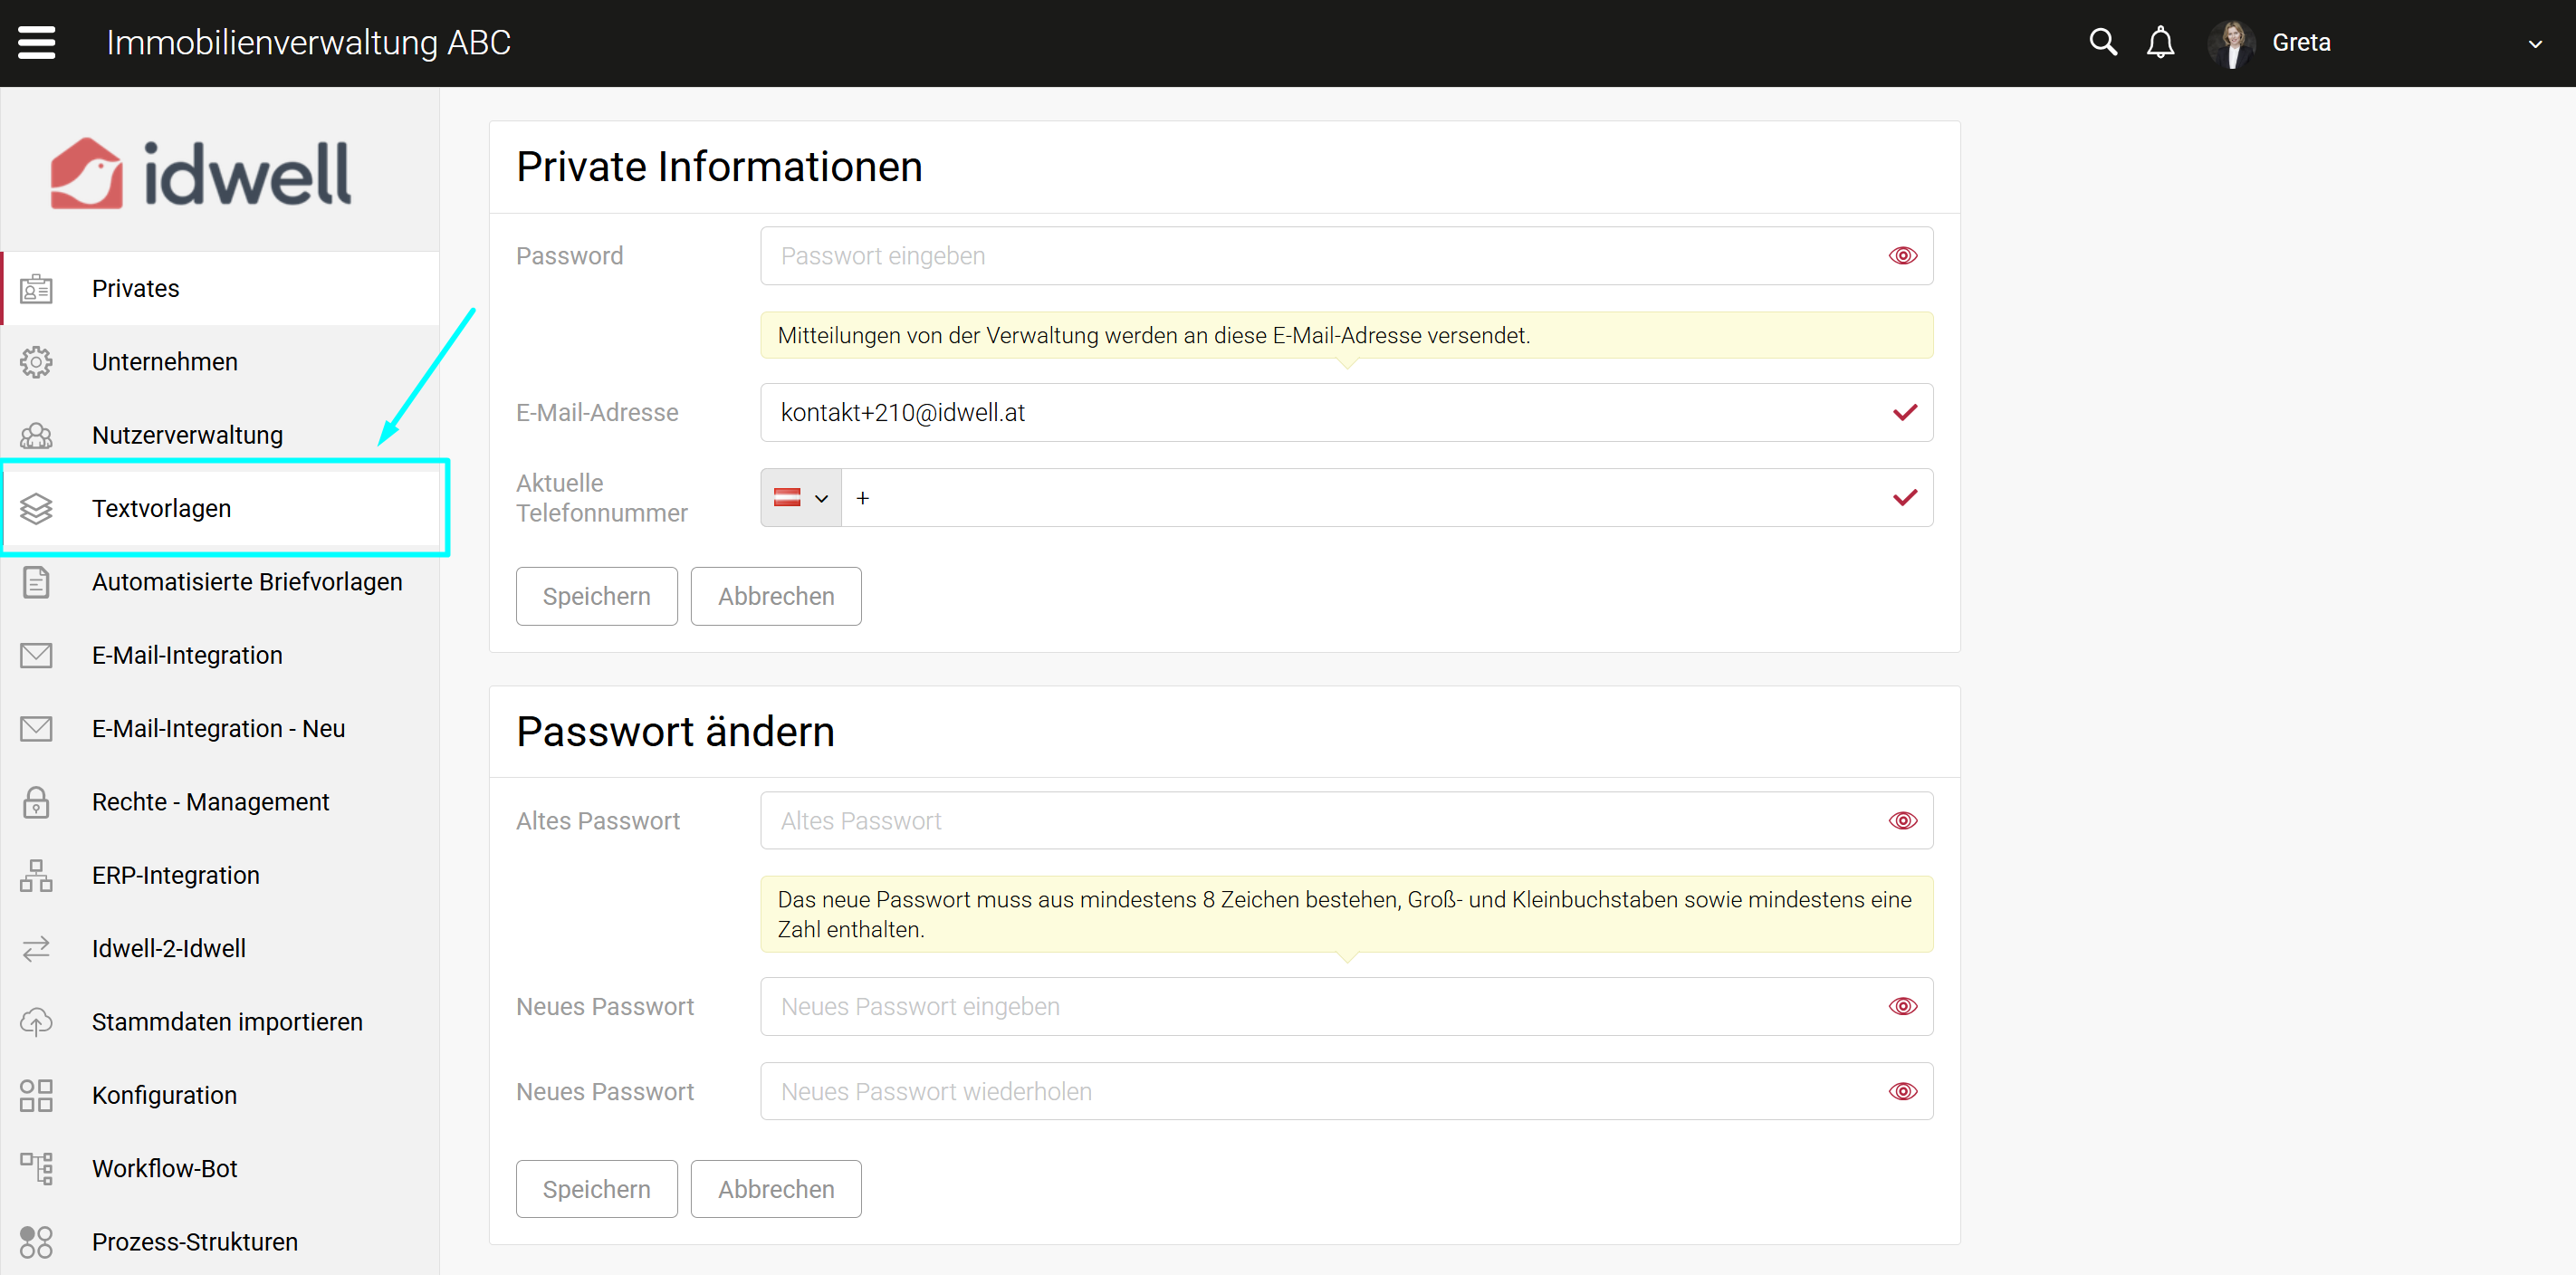Viewport: 2576px width, 1275px height.
Task: Reveal 'Neues Passwort wiederholen' with eye icon
Action: [1902, 1091]
